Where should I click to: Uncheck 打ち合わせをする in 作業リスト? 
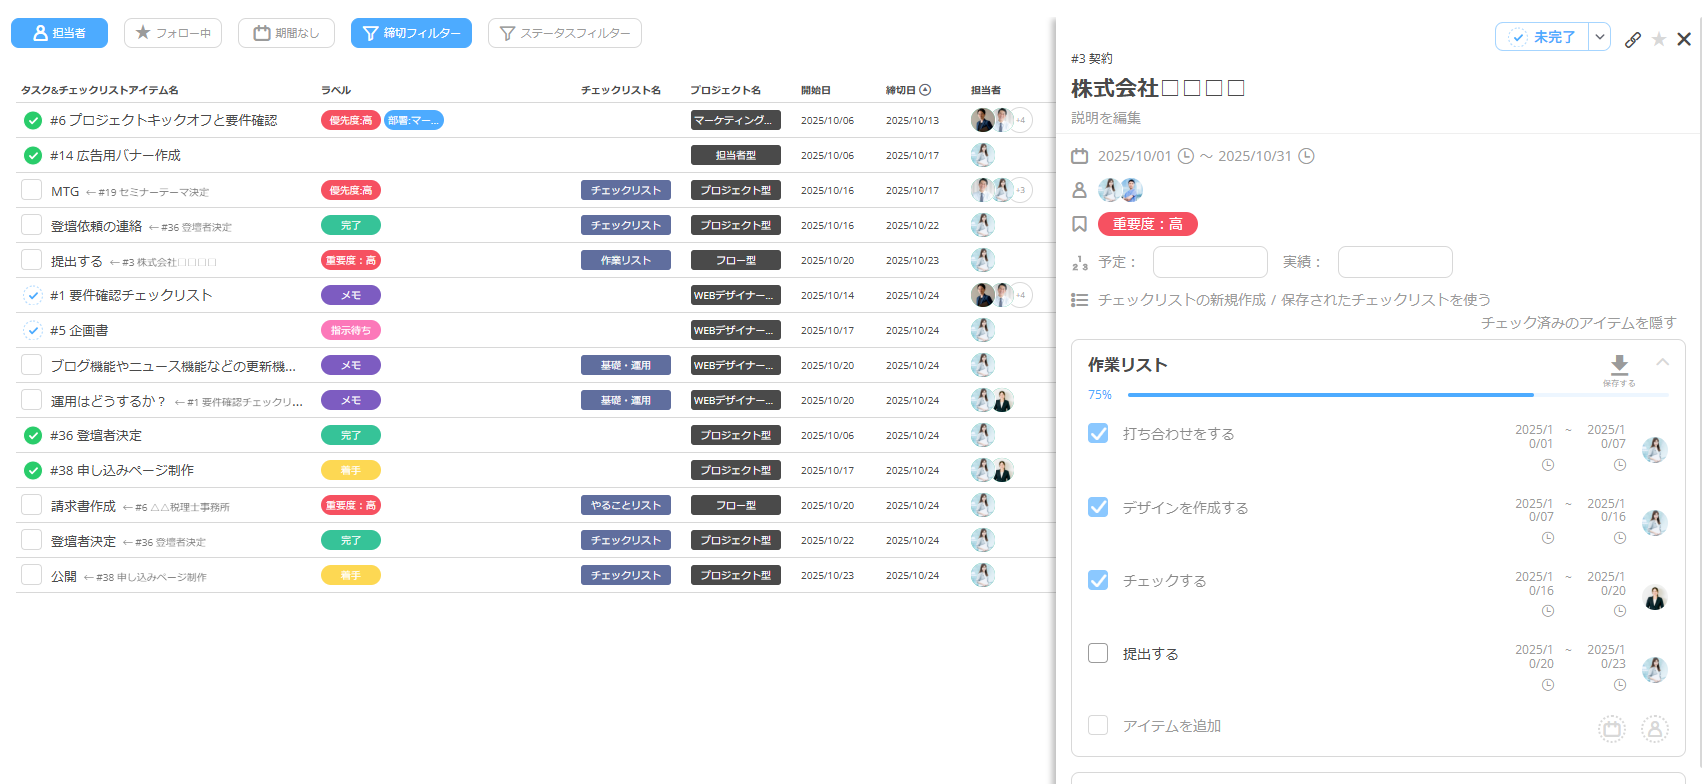tap(1098, 433)
